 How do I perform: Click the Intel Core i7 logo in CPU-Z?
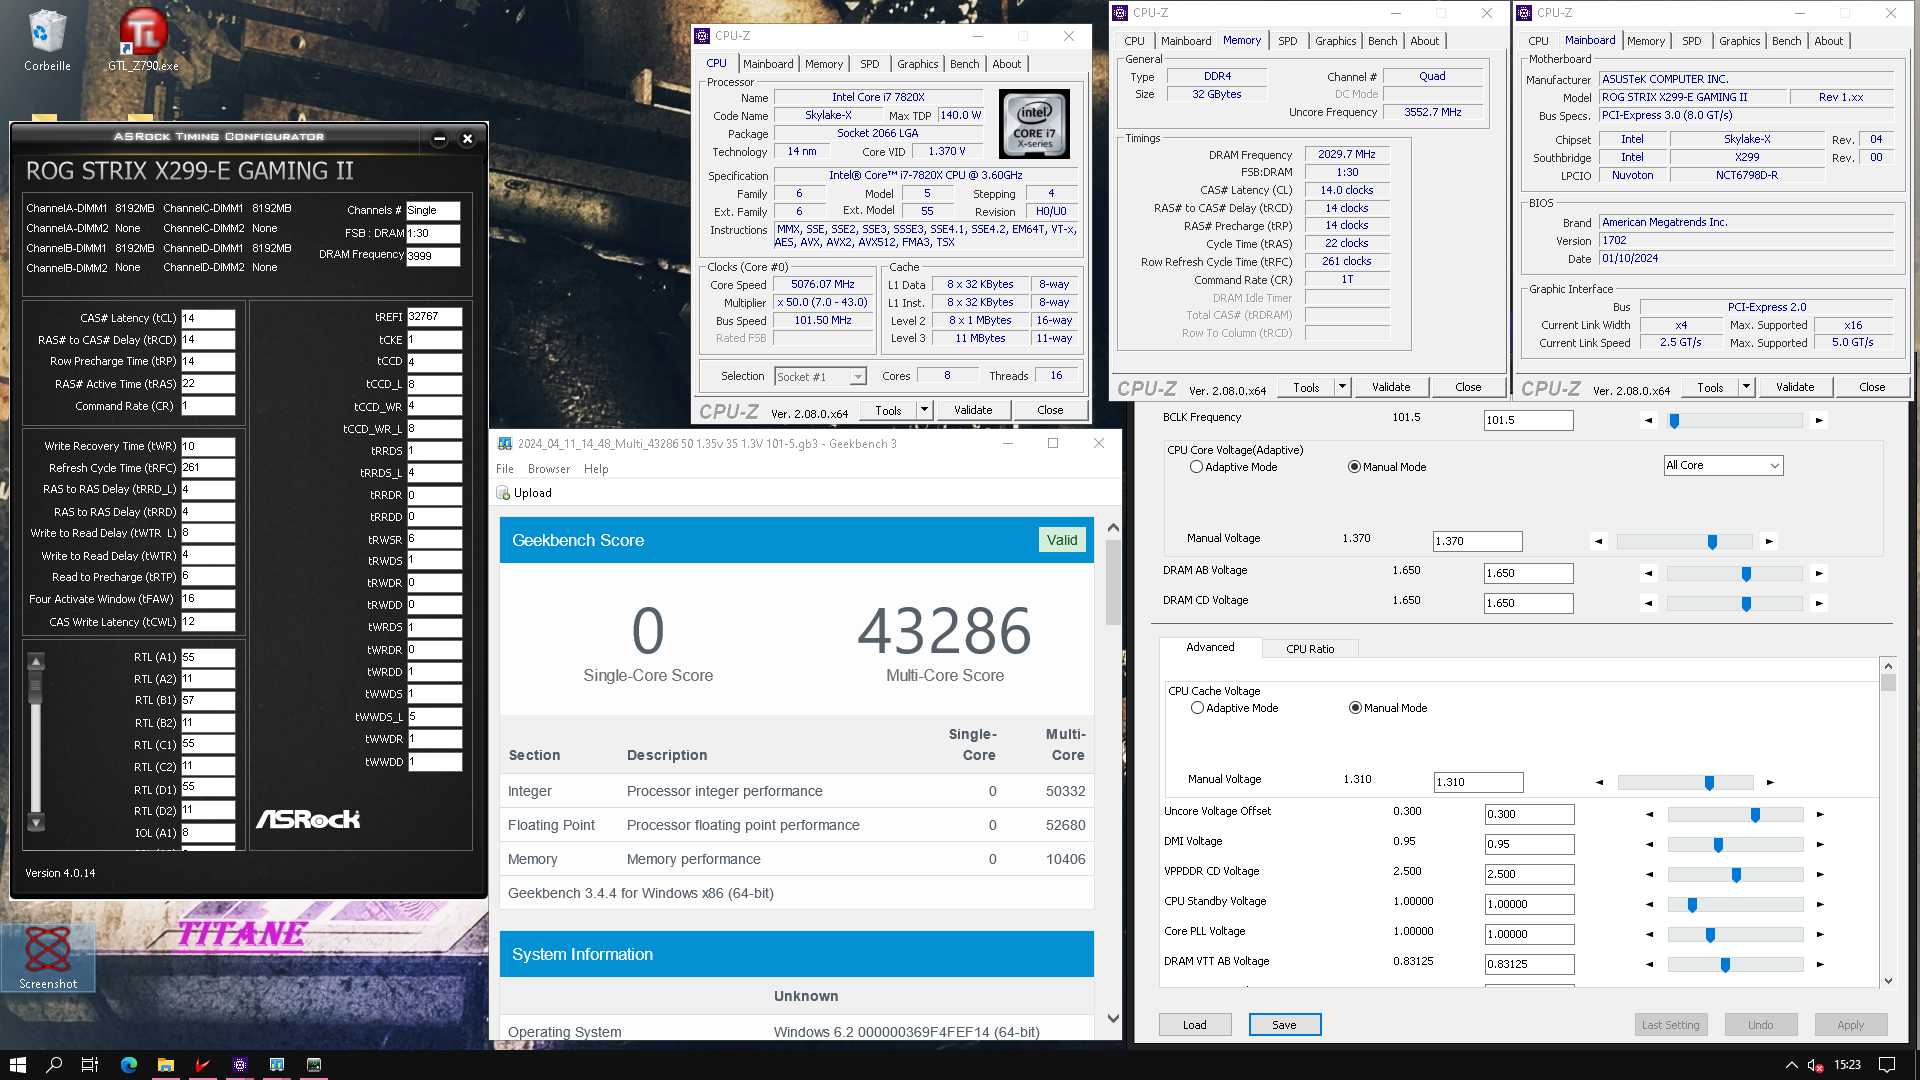1034,124
